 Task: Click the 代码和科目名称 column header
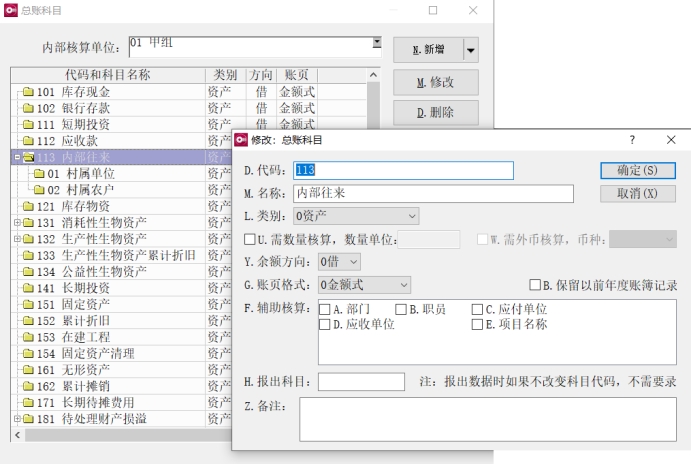point(107,75)
